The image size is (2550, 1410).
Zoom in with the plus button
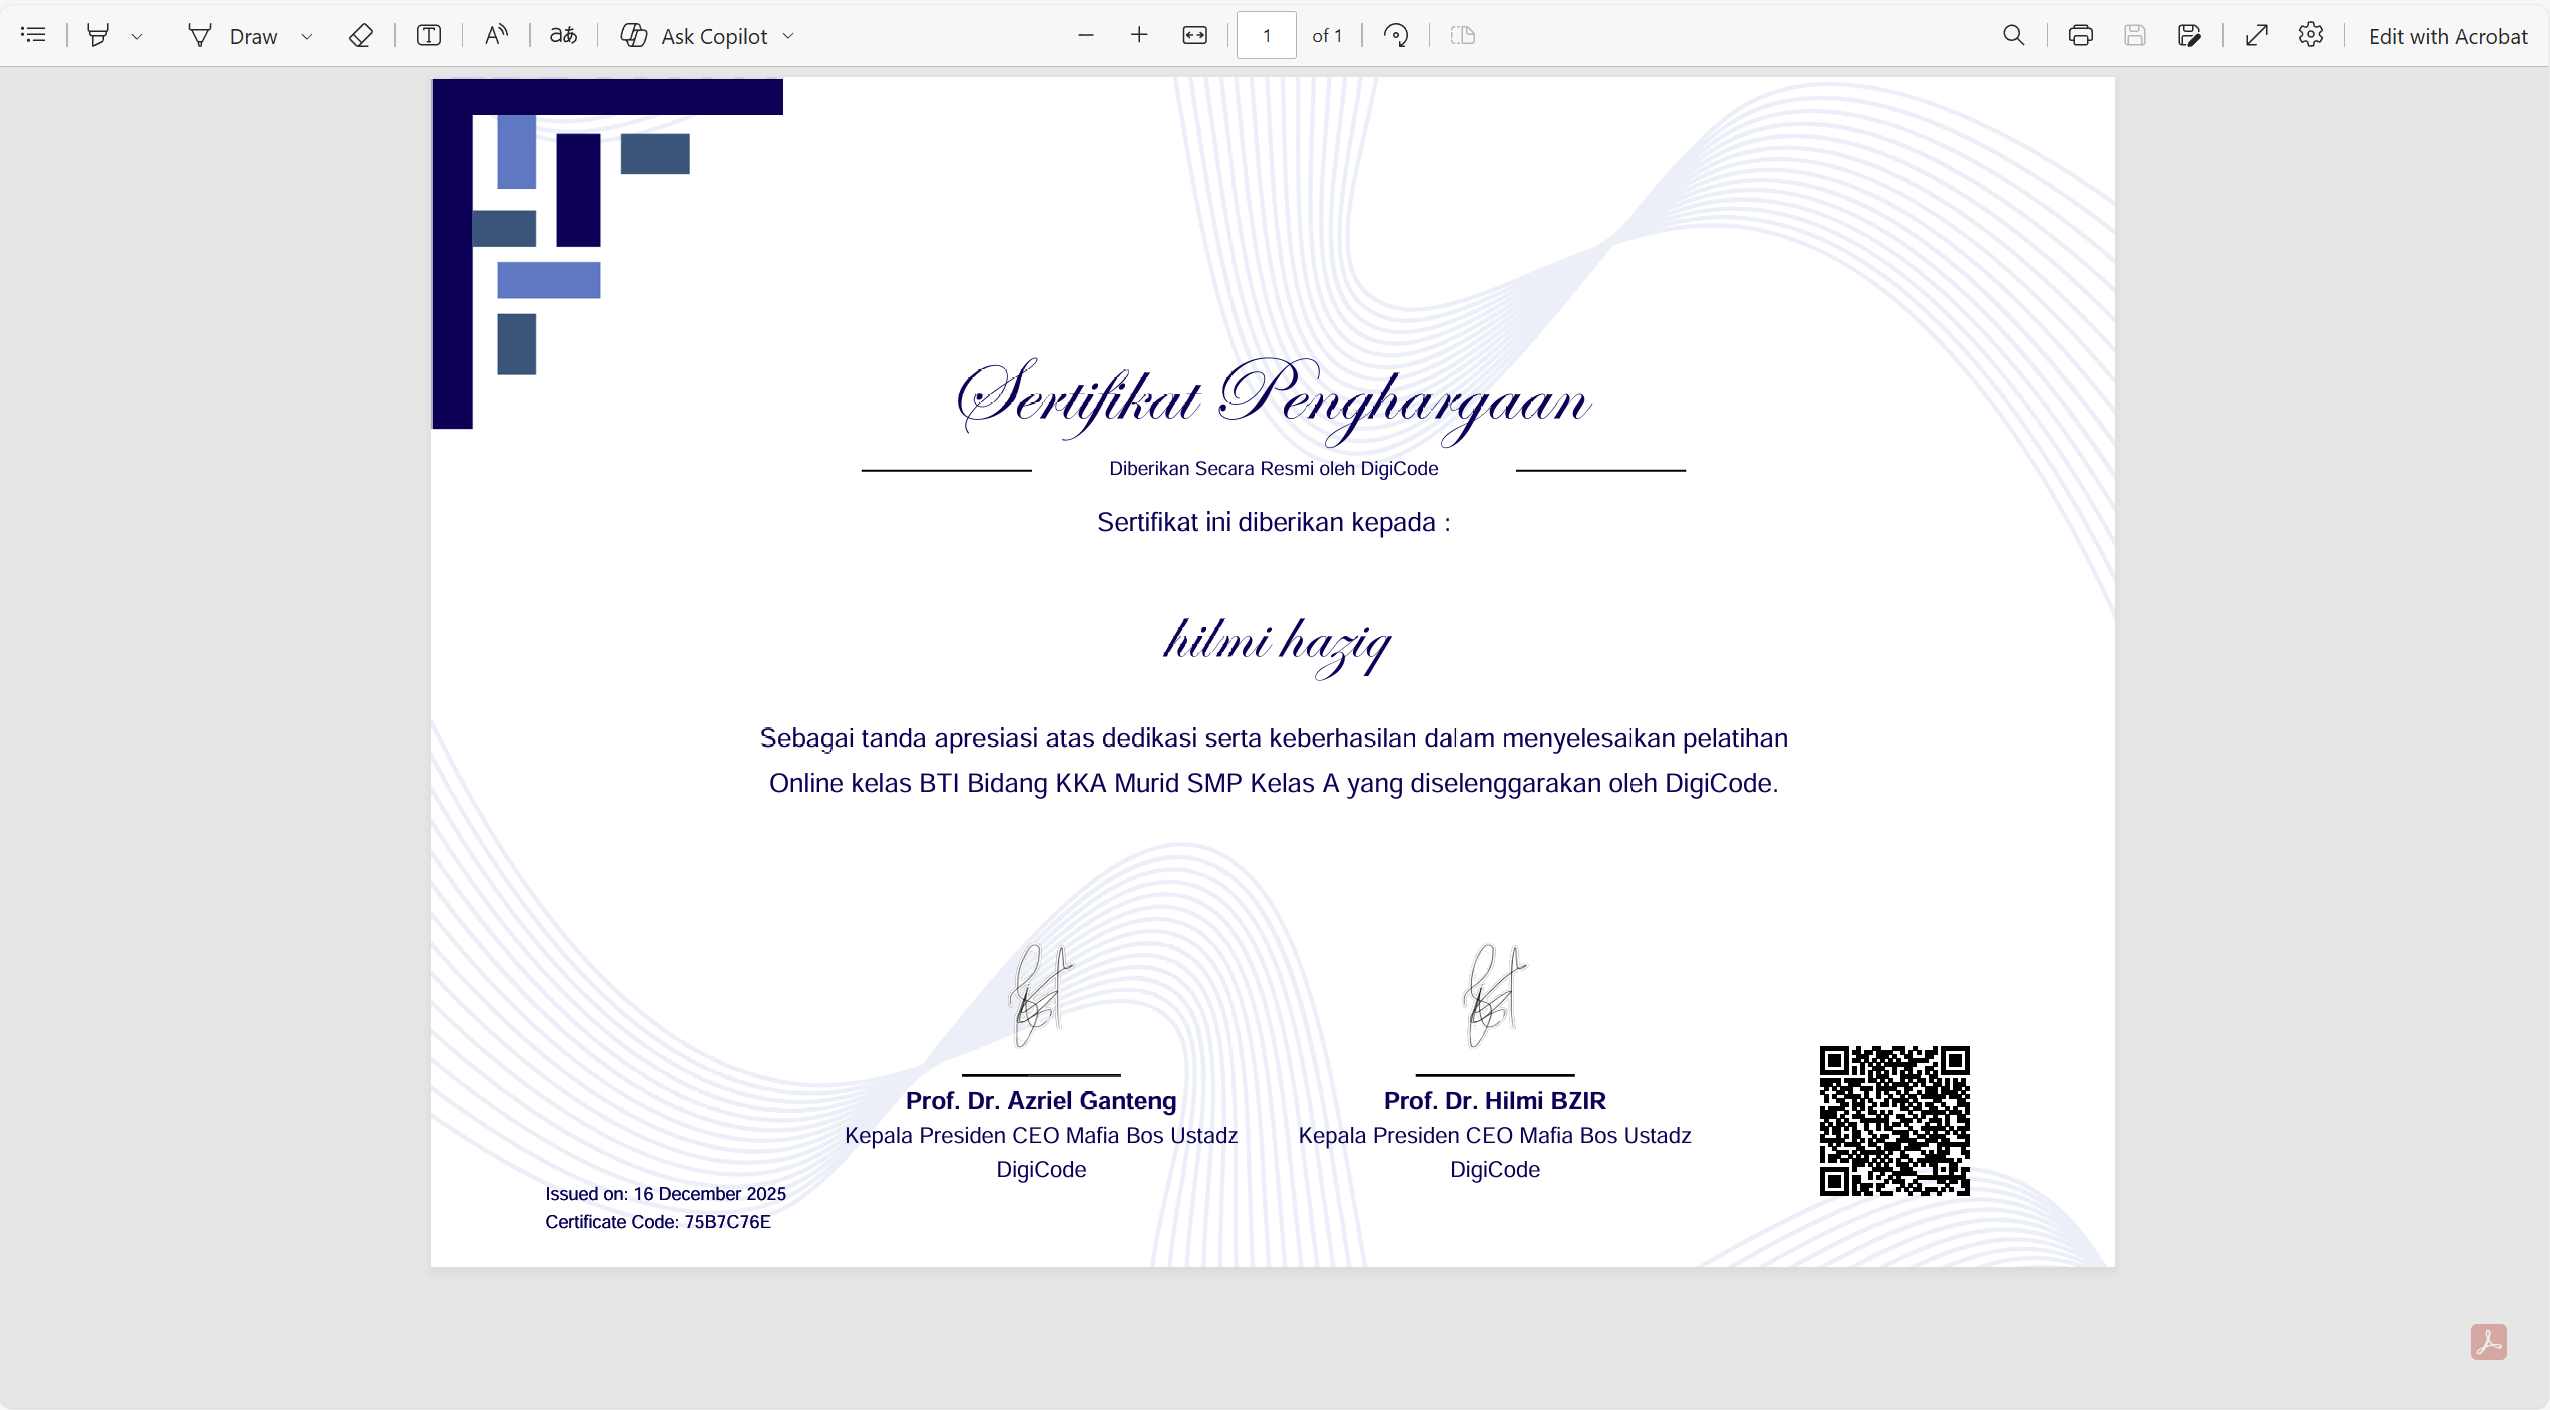click(x=1139, y=35)
